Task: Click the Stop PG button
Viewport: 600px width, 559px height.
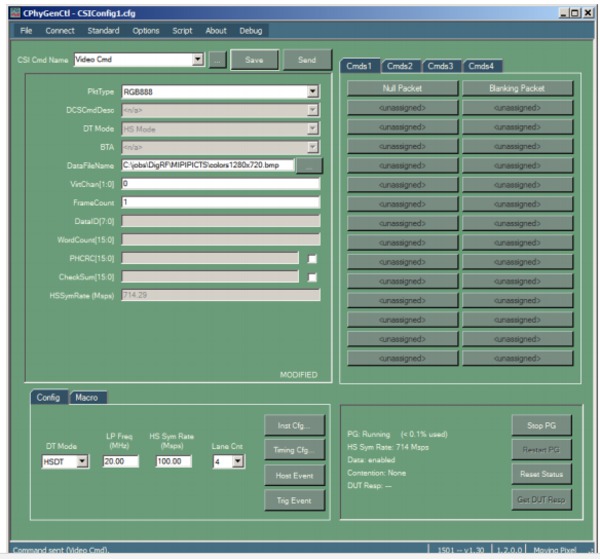Action: point(541,425)
